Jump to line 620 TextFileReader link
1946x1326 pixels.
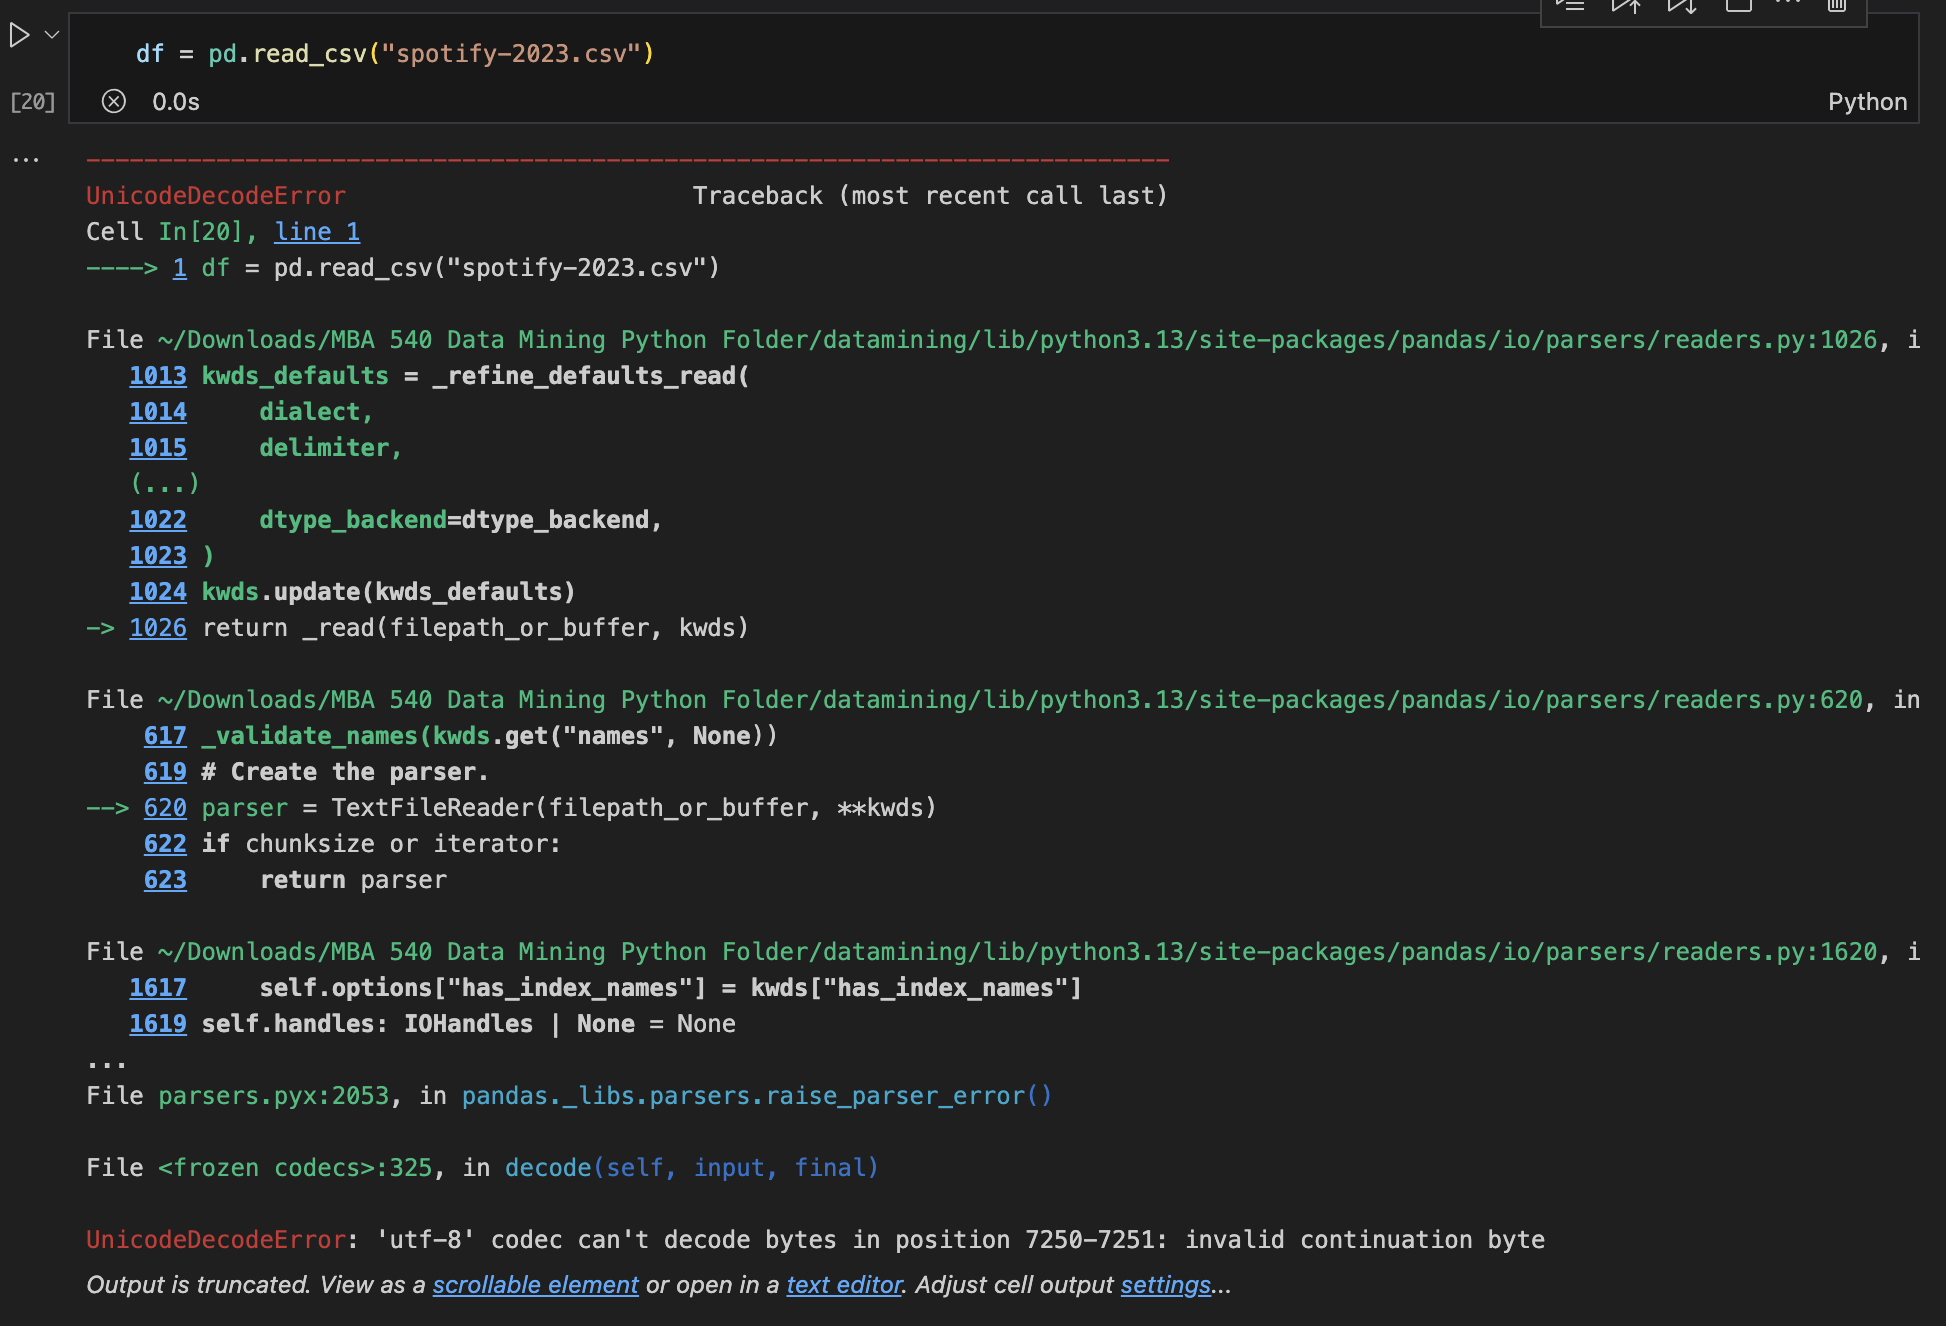(x=165, y=807)
